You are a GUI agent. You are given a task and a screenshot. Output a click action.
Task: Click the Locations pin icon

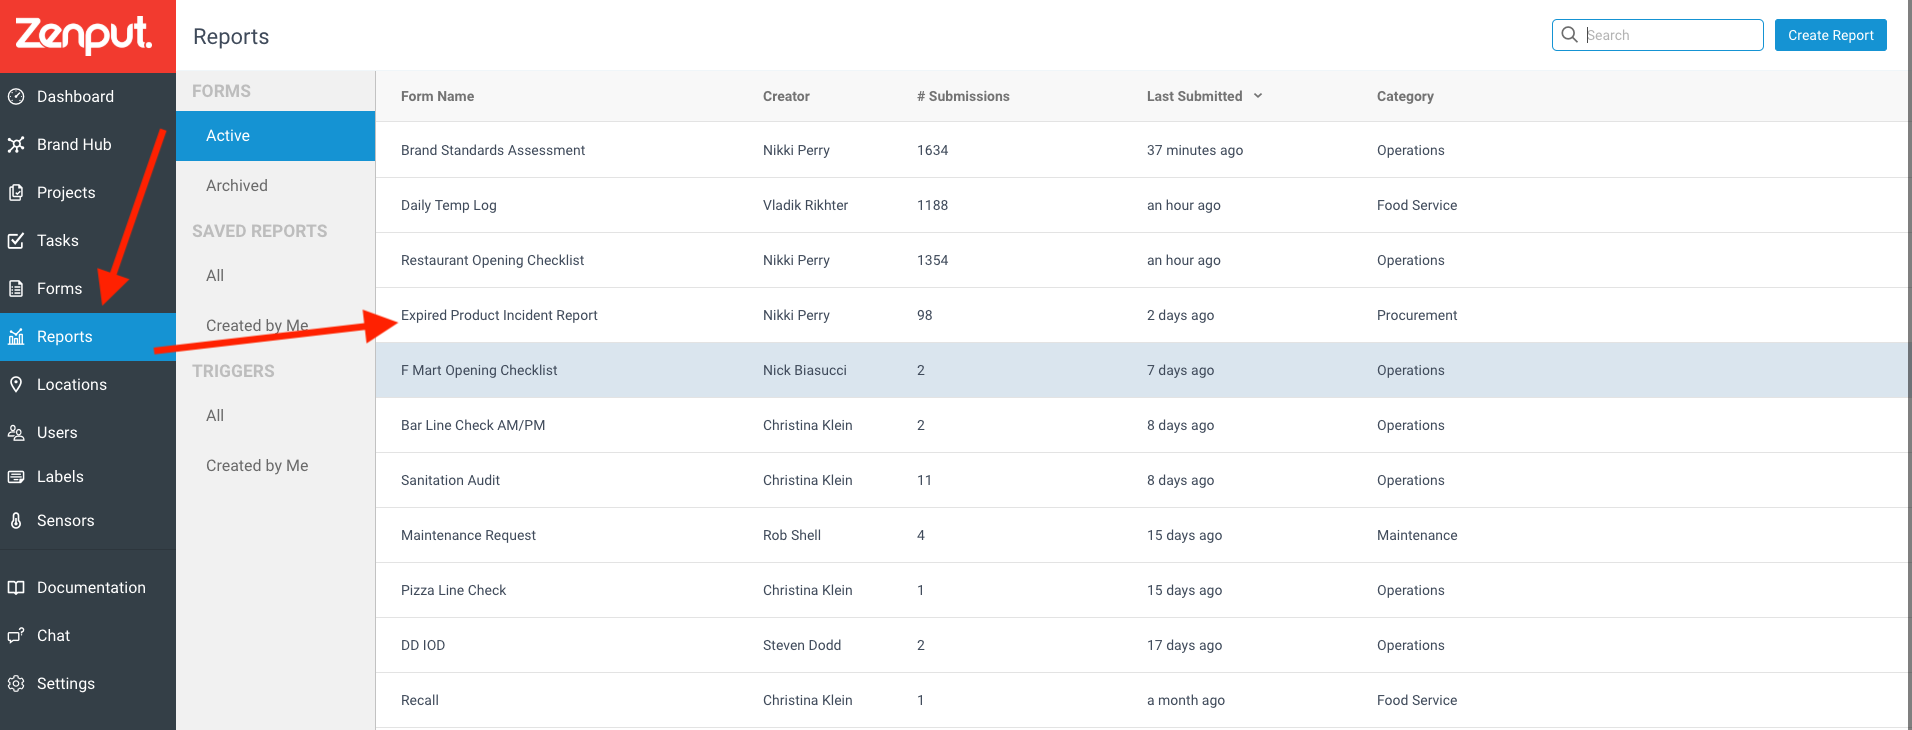tap(16, 385)
